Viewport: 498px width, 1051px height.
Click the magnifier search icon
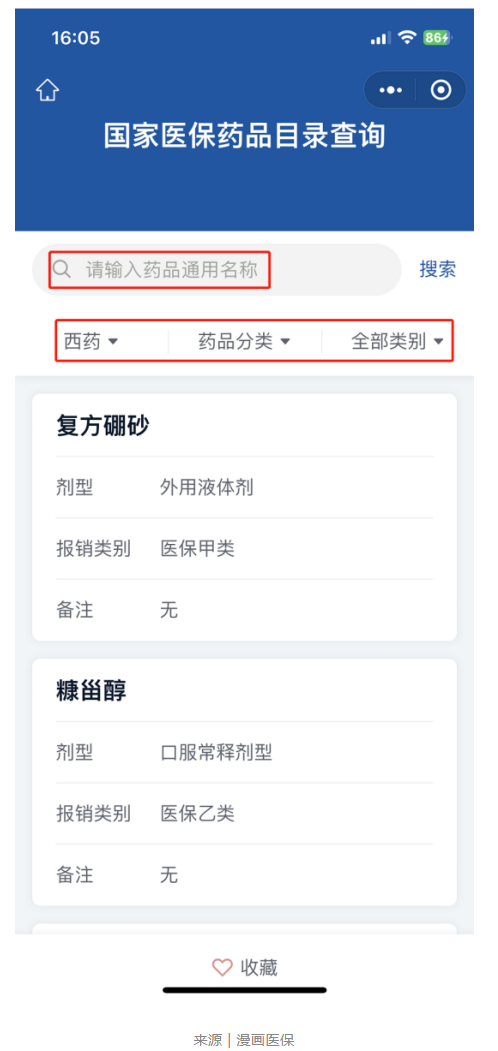pos(62,269)
